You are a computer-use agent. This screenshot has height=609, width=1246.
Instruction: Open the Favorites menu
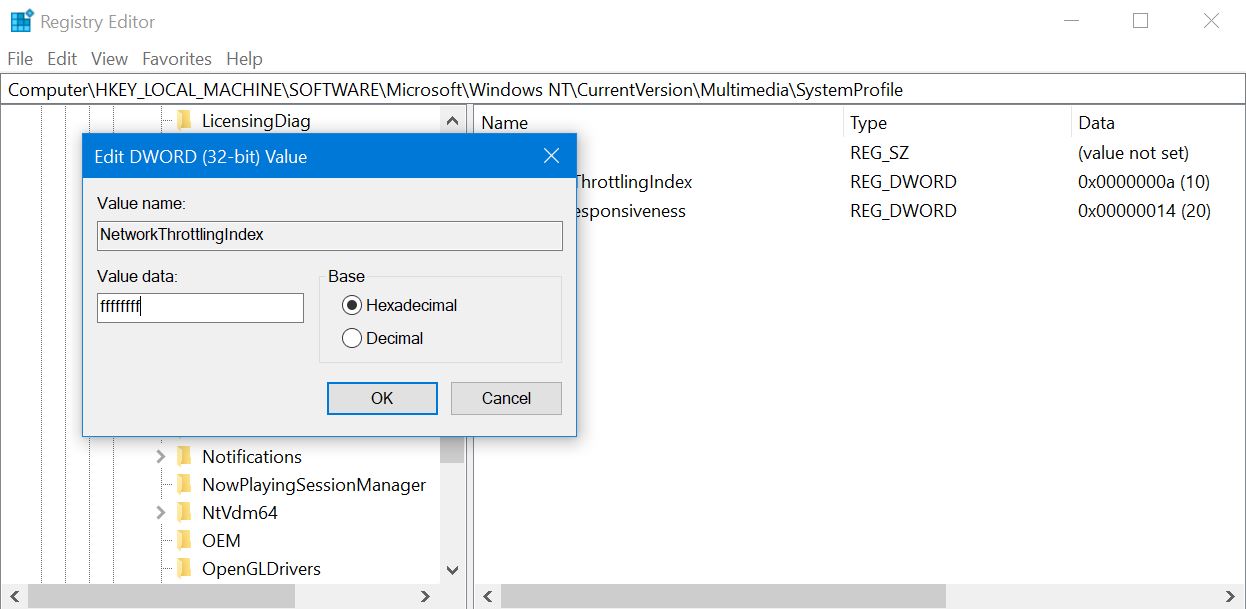point(177,59)
